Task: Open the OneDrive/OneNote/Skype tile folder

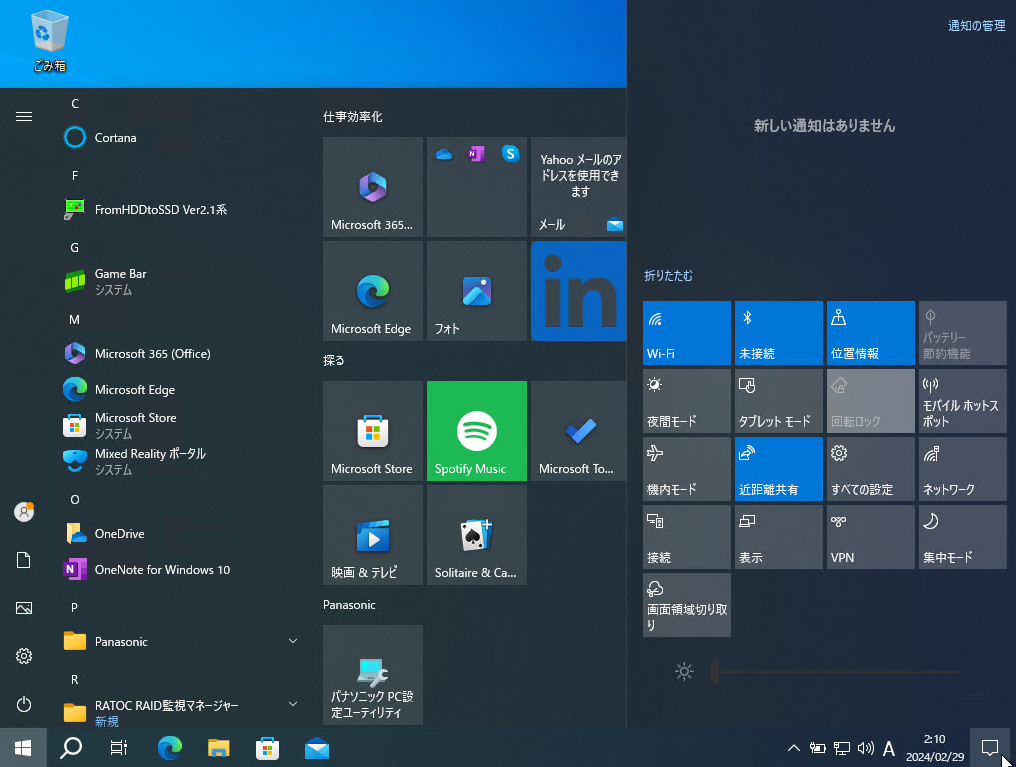Action: click(x=477, y=187)
